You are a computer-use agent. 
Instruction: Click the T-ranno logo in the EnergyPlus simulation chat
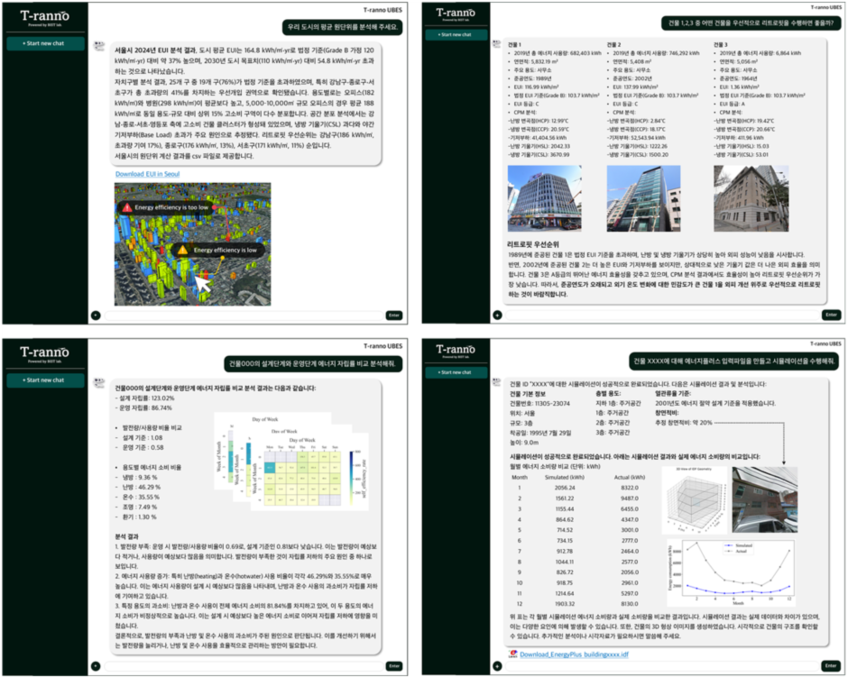click(x=455, y=350)
